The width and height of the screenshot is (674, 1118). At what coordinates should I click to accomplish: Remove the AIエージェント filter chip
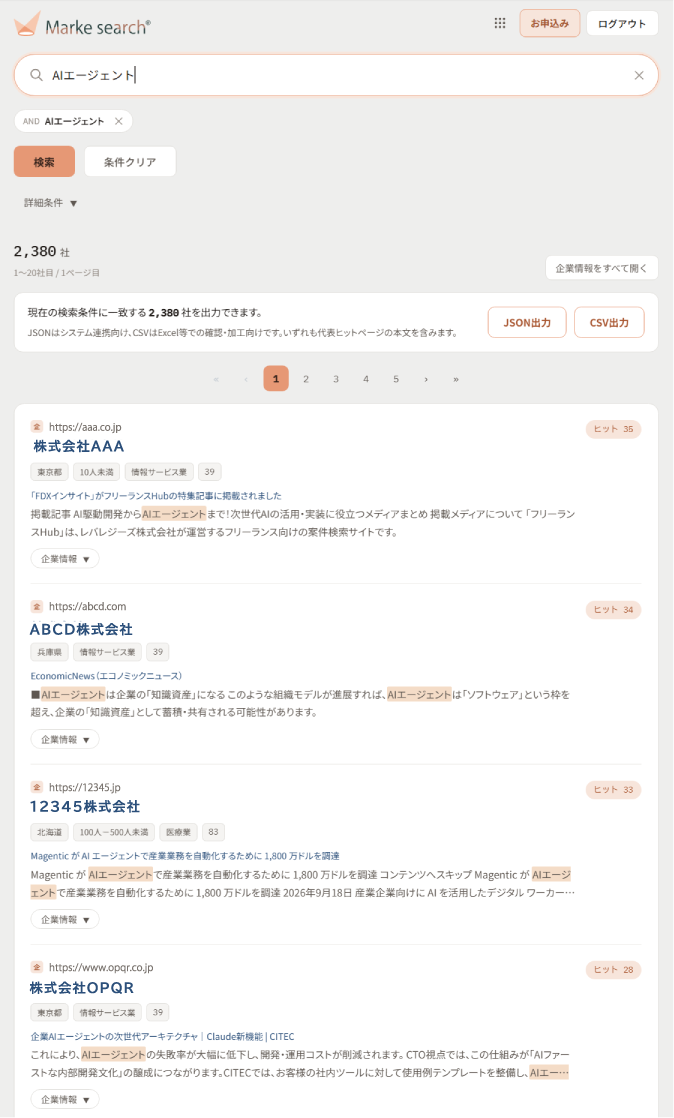tap(118, 121)
